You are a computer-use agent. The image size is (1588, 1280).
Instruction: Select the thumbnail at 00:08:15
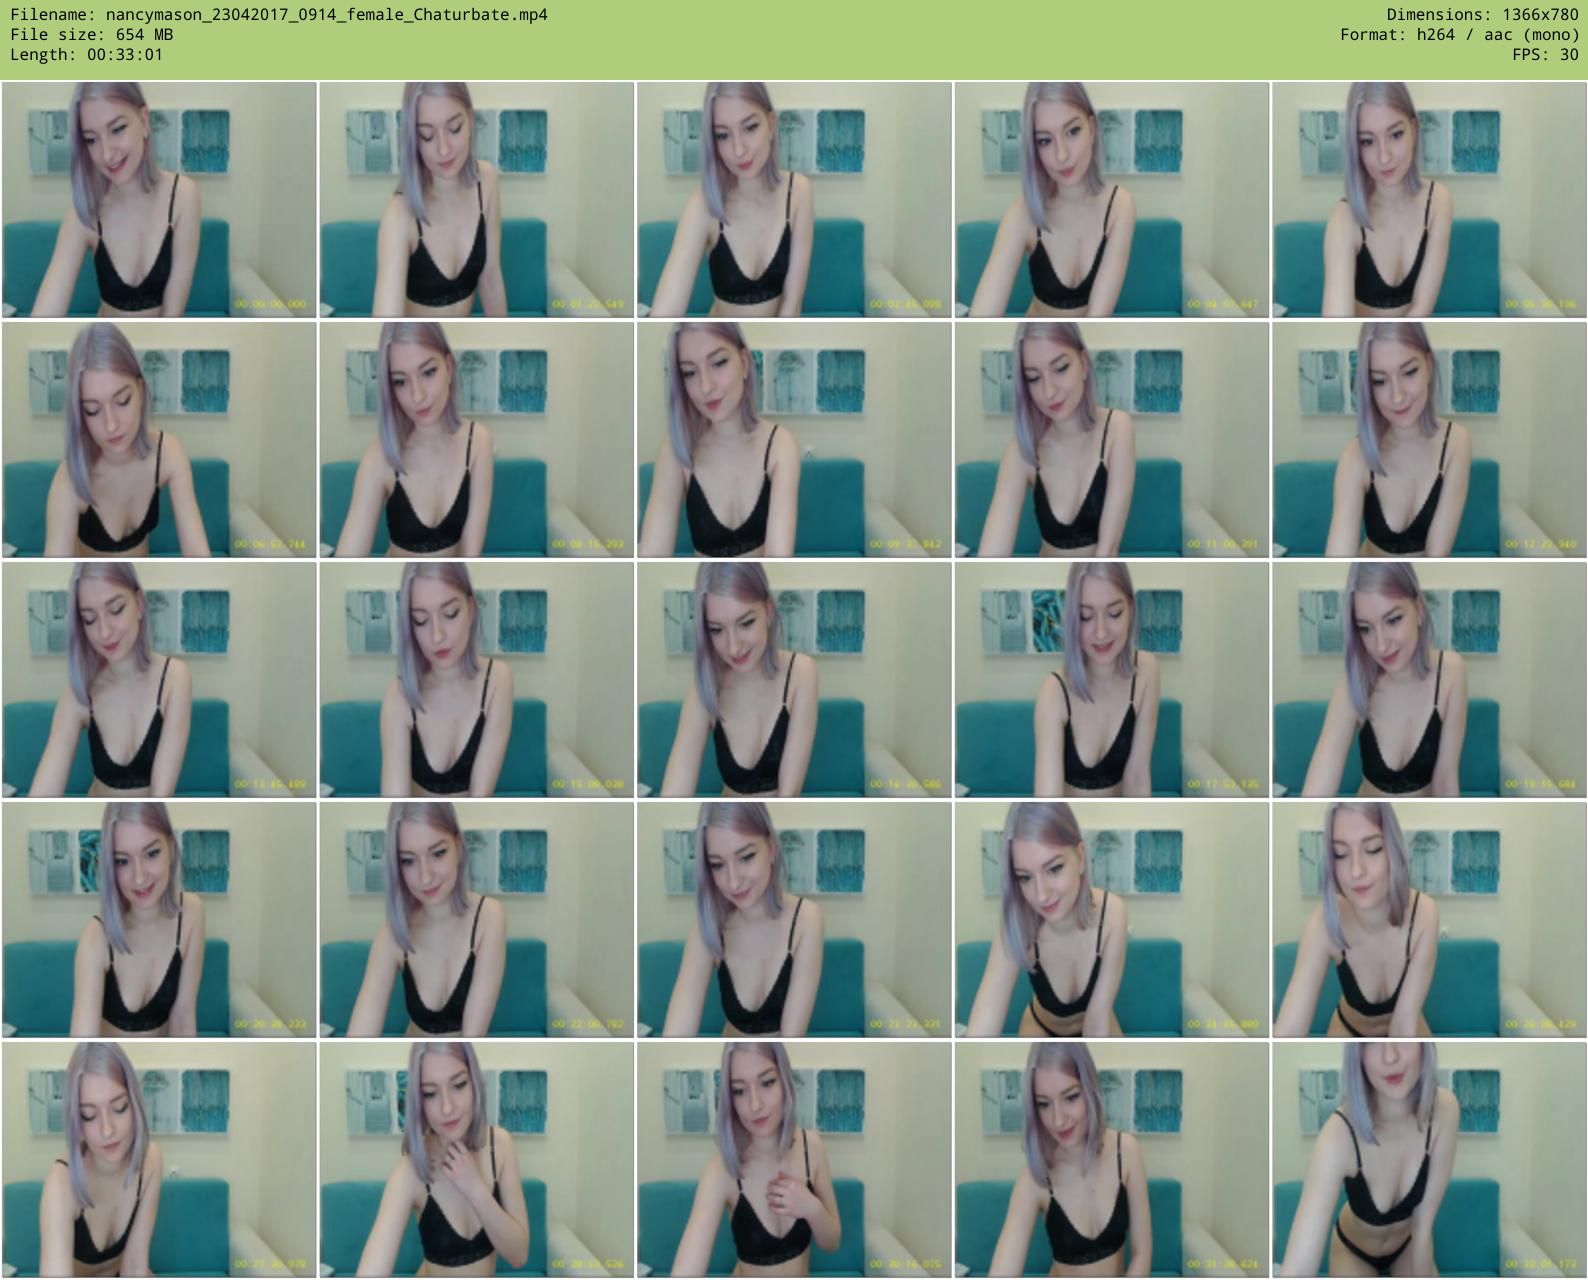(x=476, y=440)
